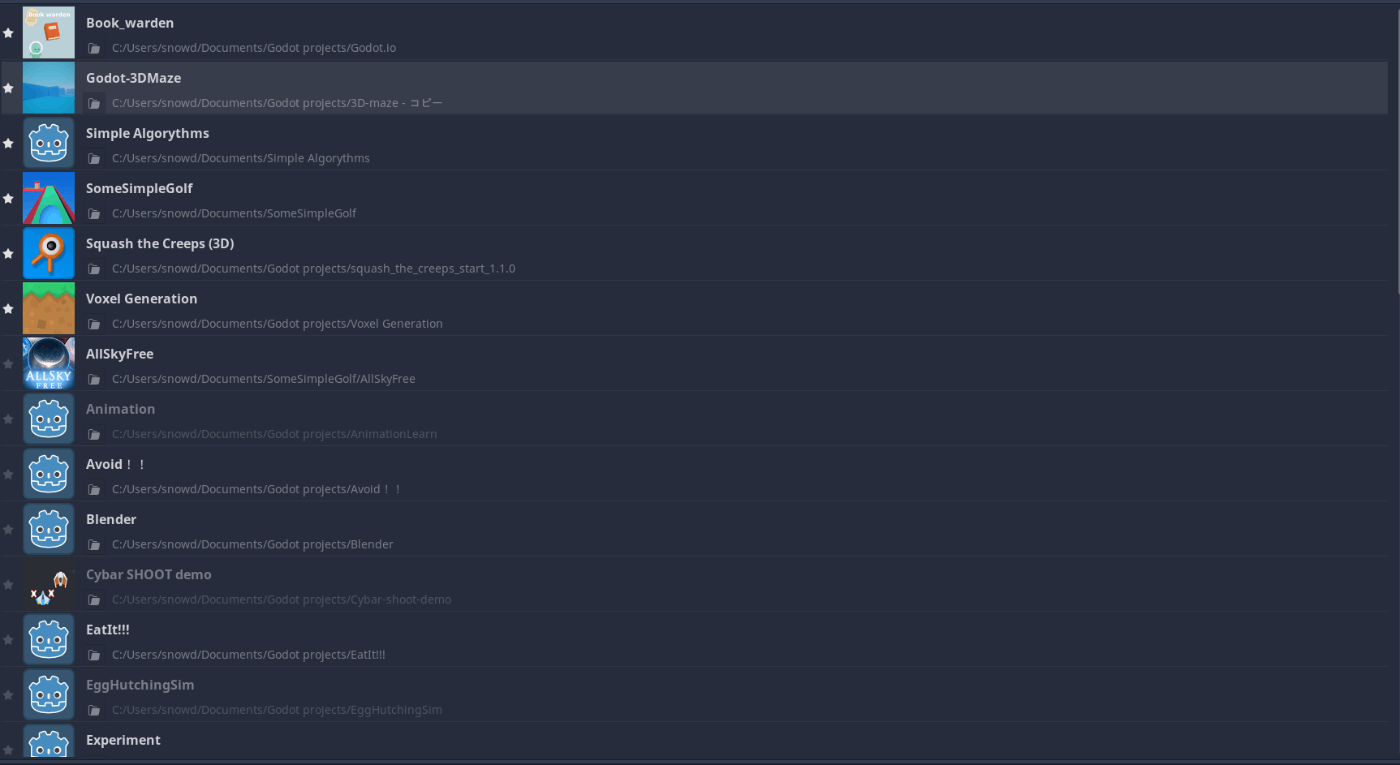
Task: Click path ending in Godot projects/Voxel Generation
Action: [x=277, y=324]
